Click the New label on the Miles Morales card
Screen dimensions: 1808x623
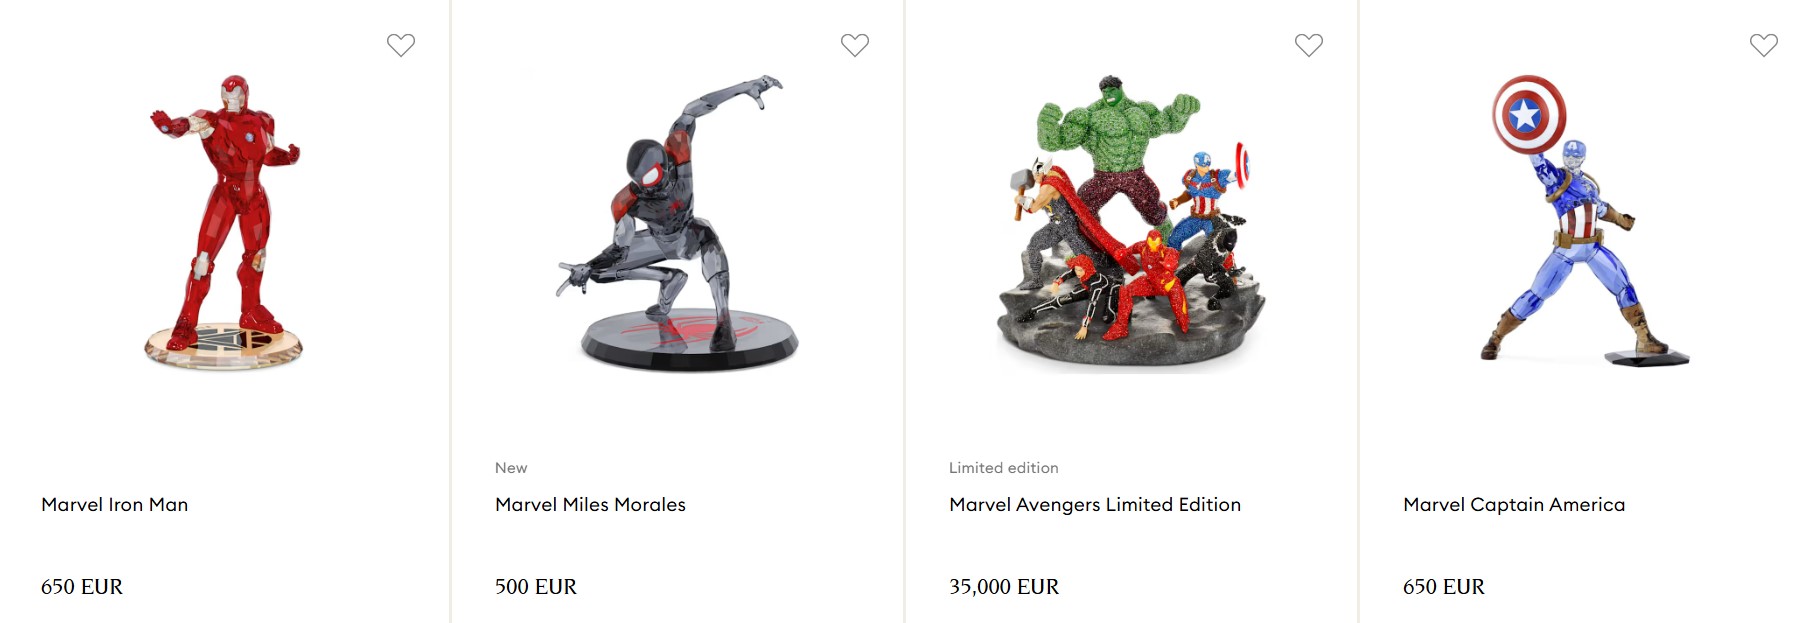(x=511, y=467)
